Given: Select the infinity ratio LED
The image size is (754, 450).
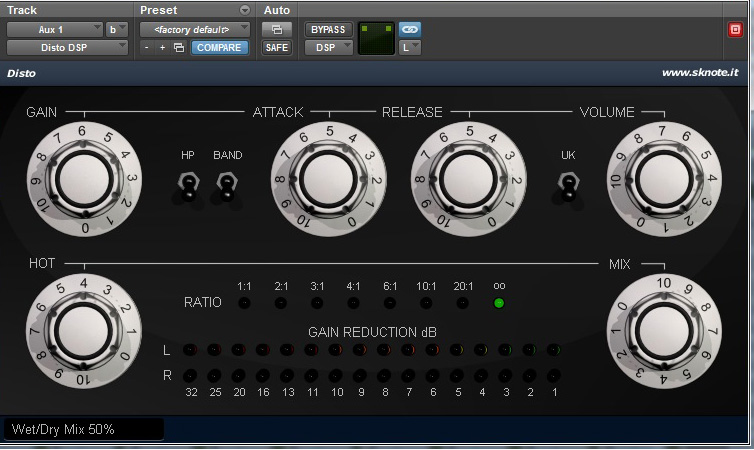Looking at the screenshot, I should click(x=499, y=302).
